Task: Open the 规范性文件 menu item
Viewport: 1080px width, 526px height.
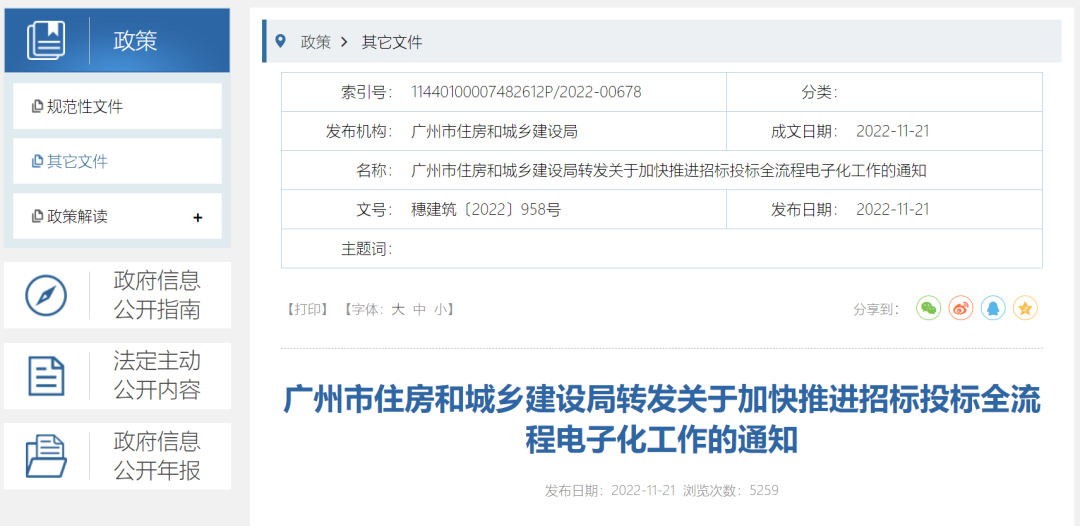Action: tap(117, 106)
